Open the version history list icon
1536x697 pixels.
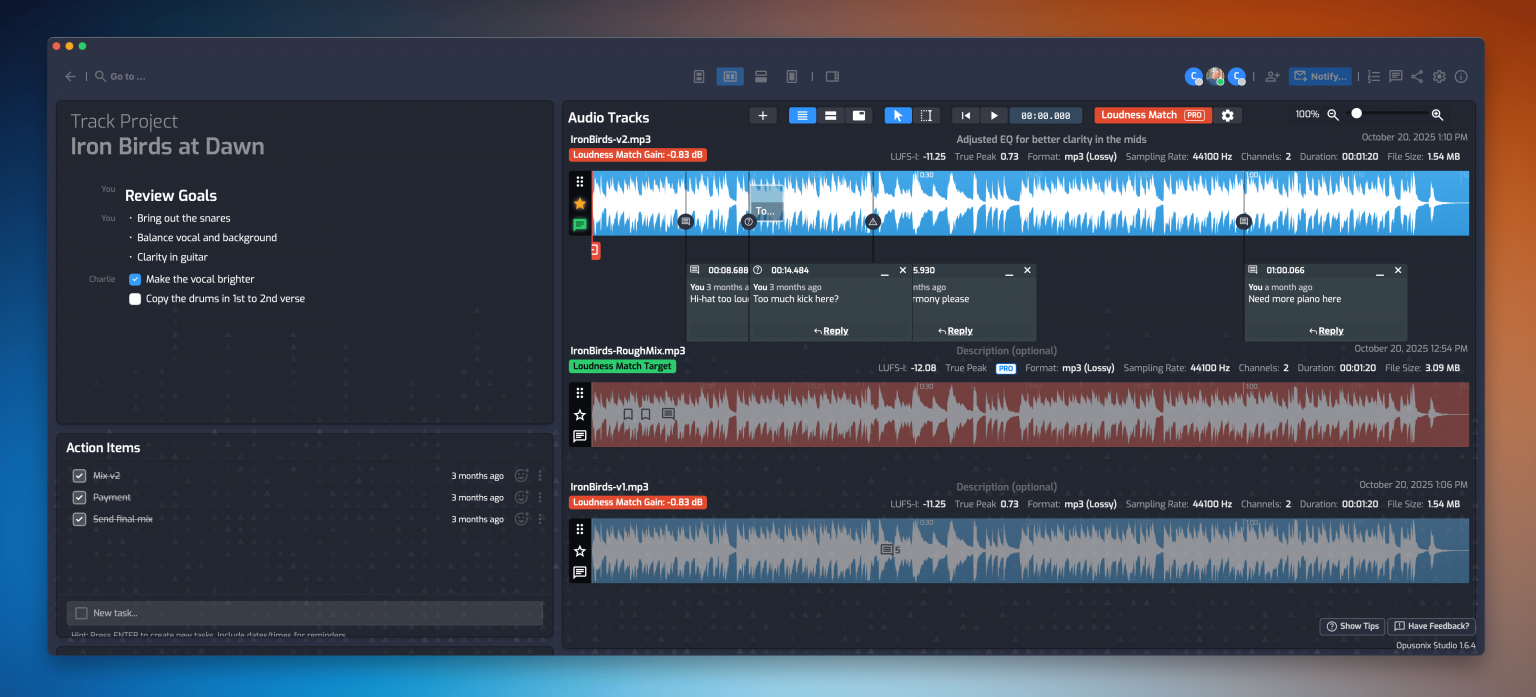[x=1373, y=76]
